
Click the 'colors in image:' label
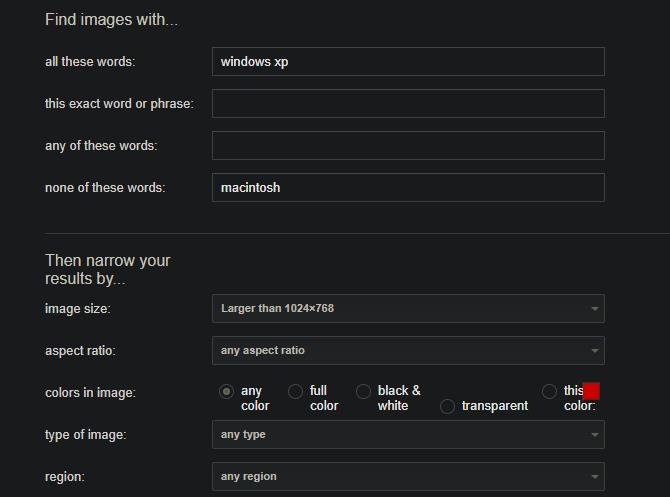coord(90,393)
